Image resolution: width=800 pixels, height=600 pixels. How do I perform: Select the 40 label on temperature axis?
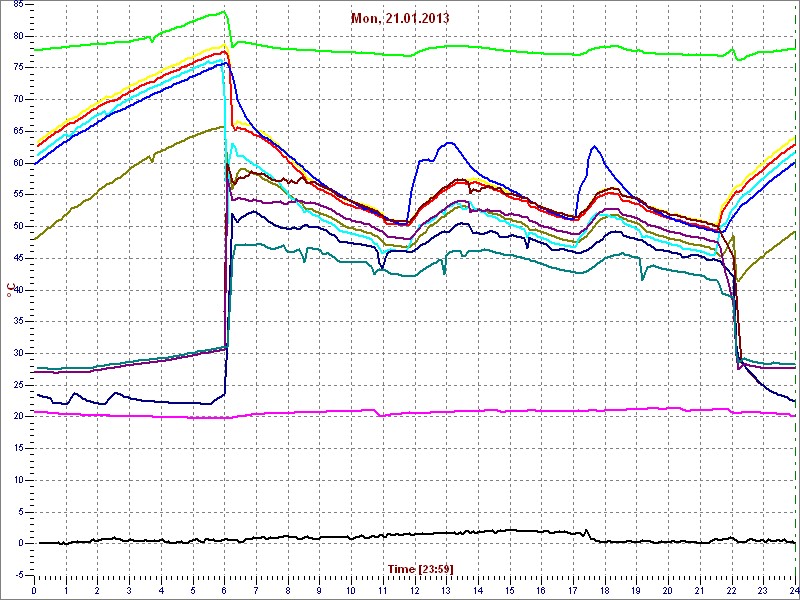pos(18,290)
